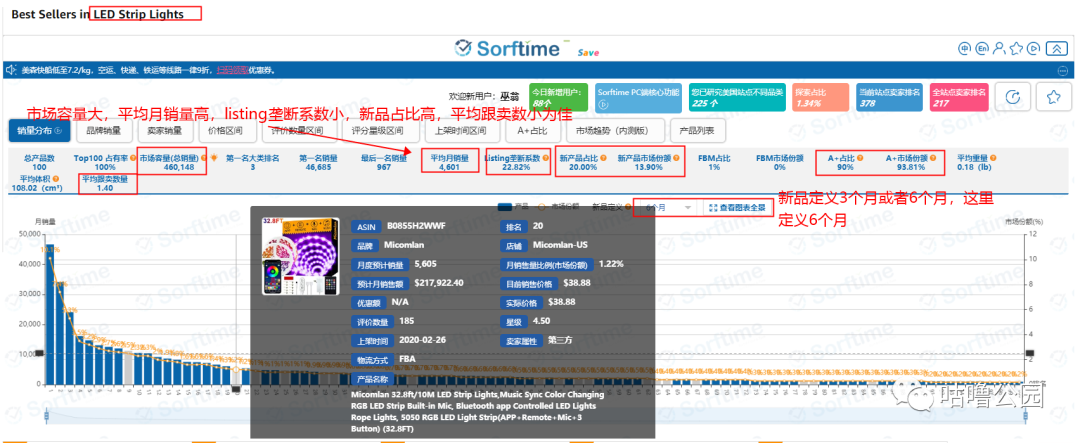Click help icon next to 新产品占比

(603, 158)
